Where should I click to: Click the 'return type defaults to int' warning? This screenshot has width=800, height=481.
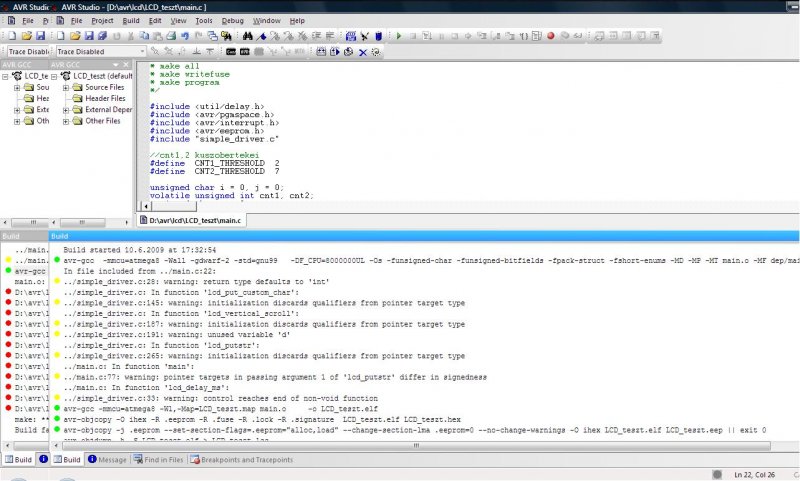tap(196, 282)
